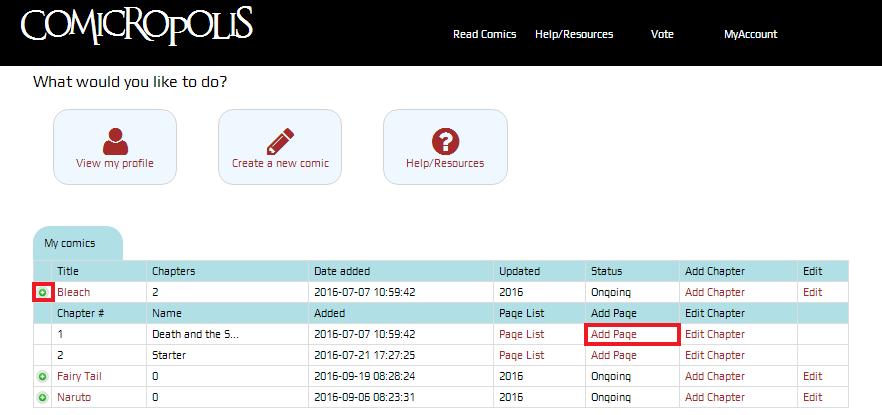Expand the Fairy Tail chapter list

43,377
